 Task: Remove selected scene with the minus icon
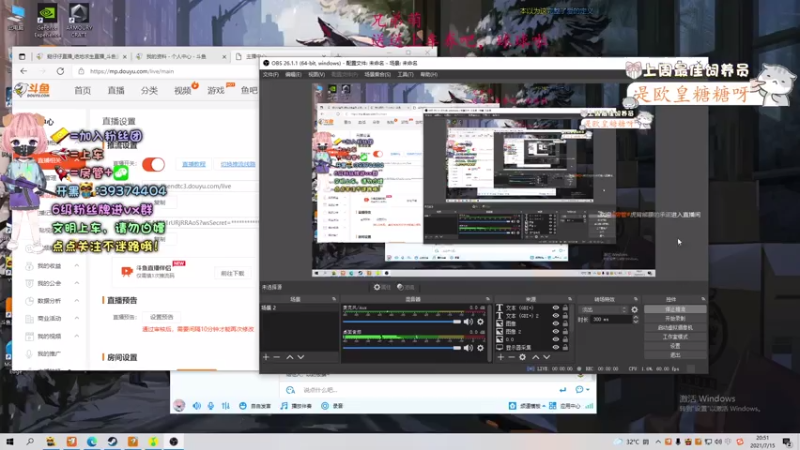(277, 357)
